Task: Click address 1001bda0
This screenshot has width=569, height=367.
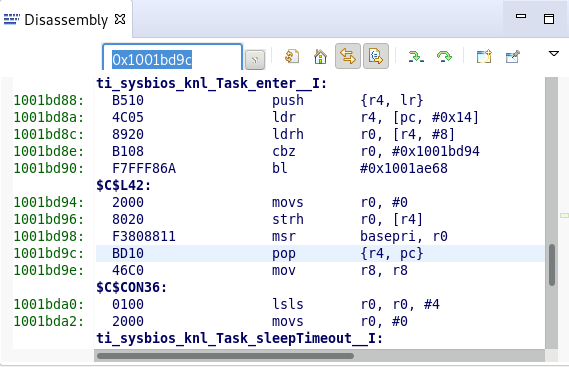Action: point(49,304)
